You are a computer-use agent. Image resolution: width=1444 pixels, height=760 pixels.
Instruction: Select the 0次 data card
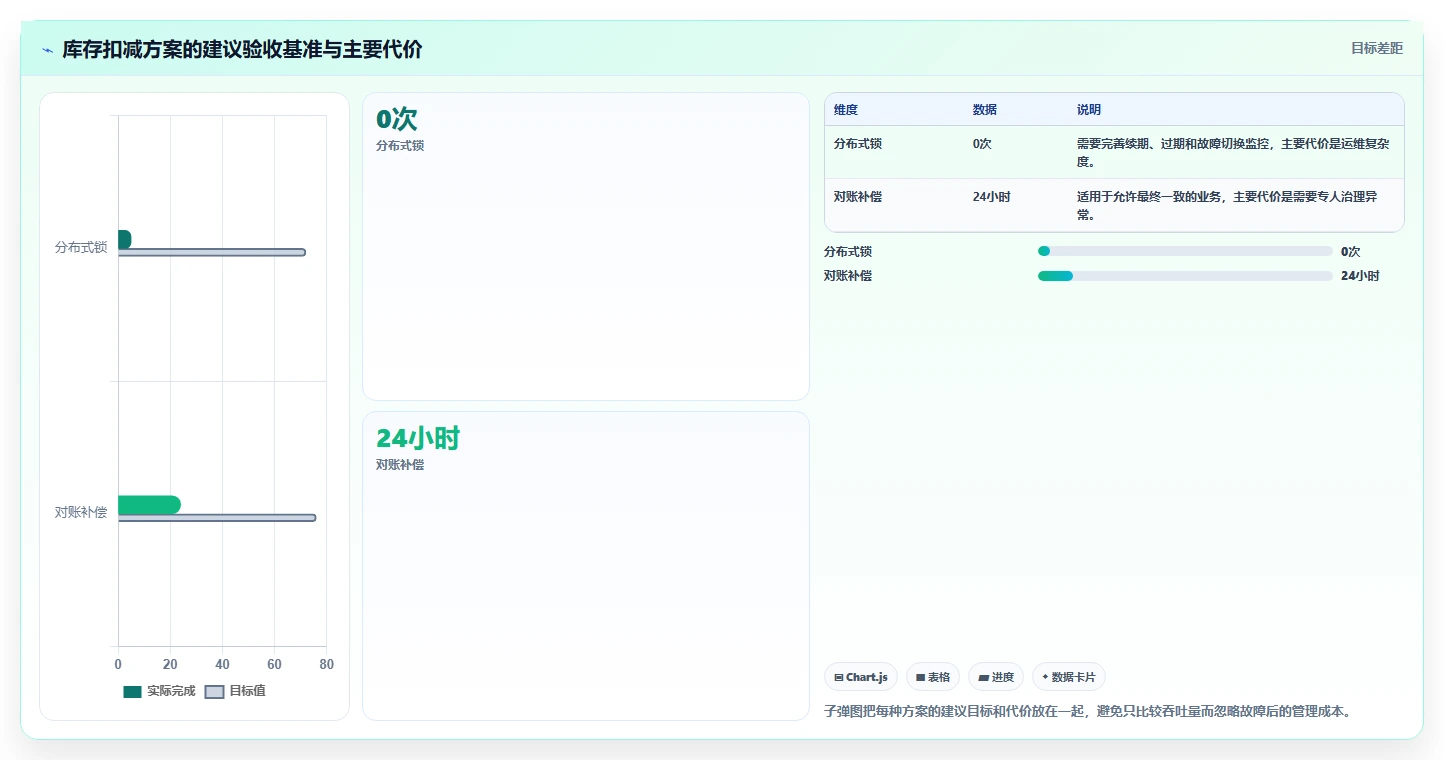[585, 246]
